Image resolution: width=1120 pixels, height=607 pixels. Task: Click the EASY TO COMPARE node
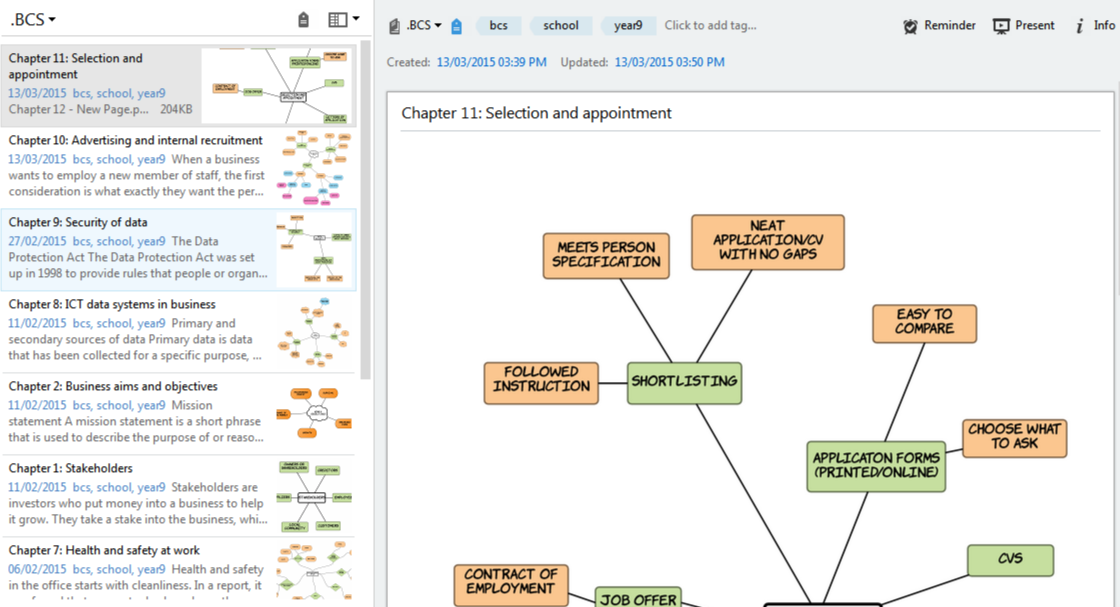click(x=924, y=323)
